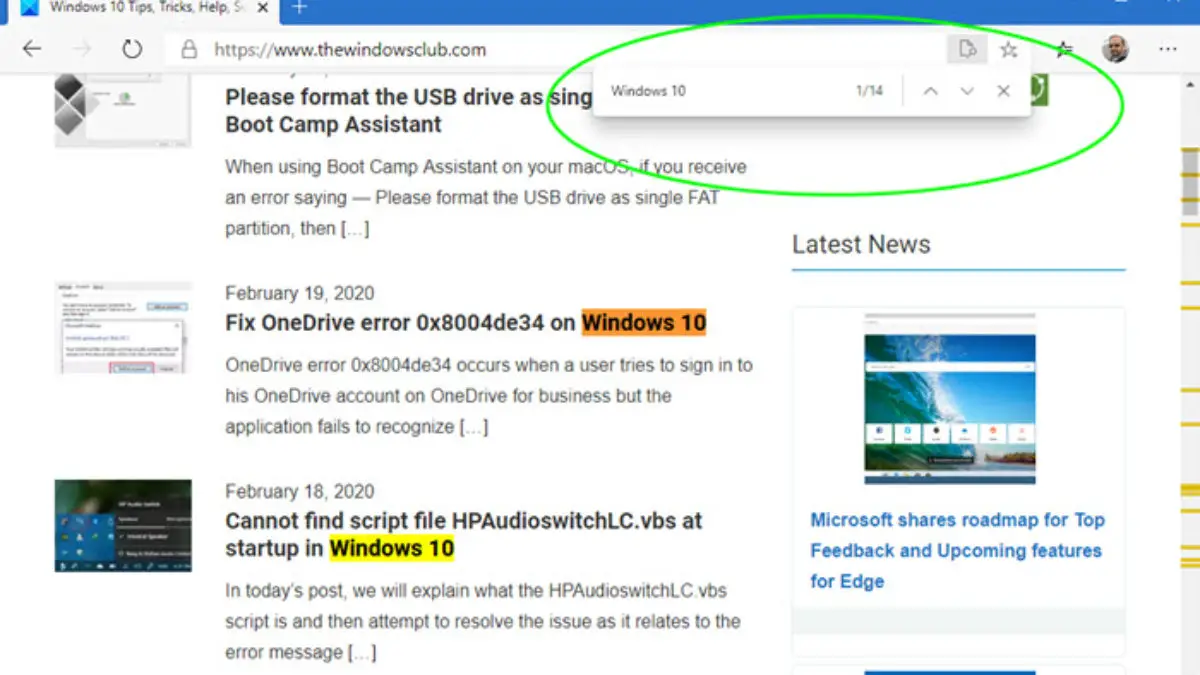Screen dimensions: 1200x675
Task: Open 'Microsoft shares roadmap for Top Feedback' link
Action: click(x=957, y=550)
